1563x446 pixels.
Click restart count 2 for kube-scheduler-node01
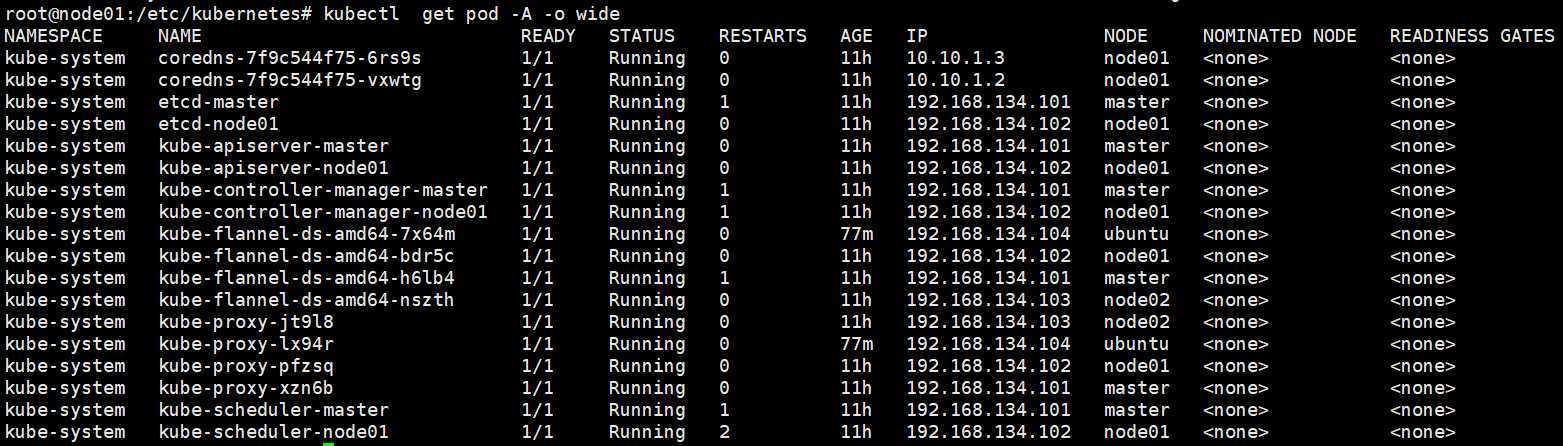(x=724, y=432)
